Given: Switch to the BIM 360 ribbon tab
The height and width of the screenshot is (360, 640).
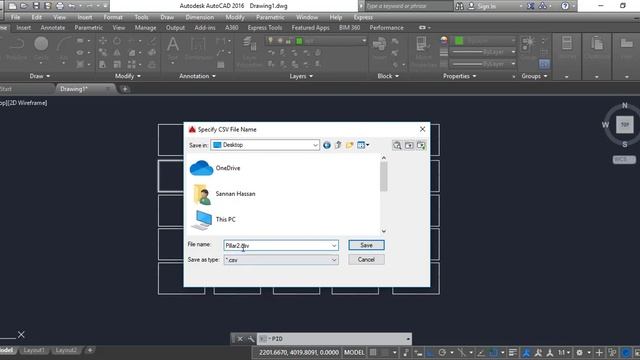Looking at the screenshot, I should [x=349, y=28].
